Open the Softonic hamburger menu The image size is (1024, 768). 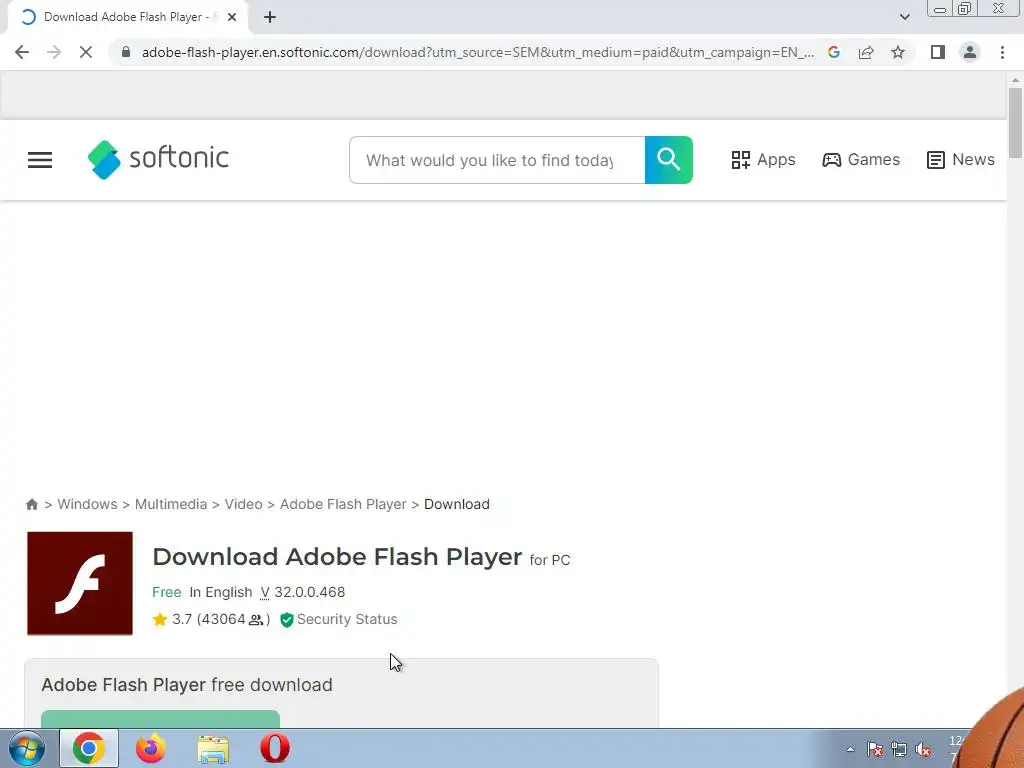click(x=40, y=160)
